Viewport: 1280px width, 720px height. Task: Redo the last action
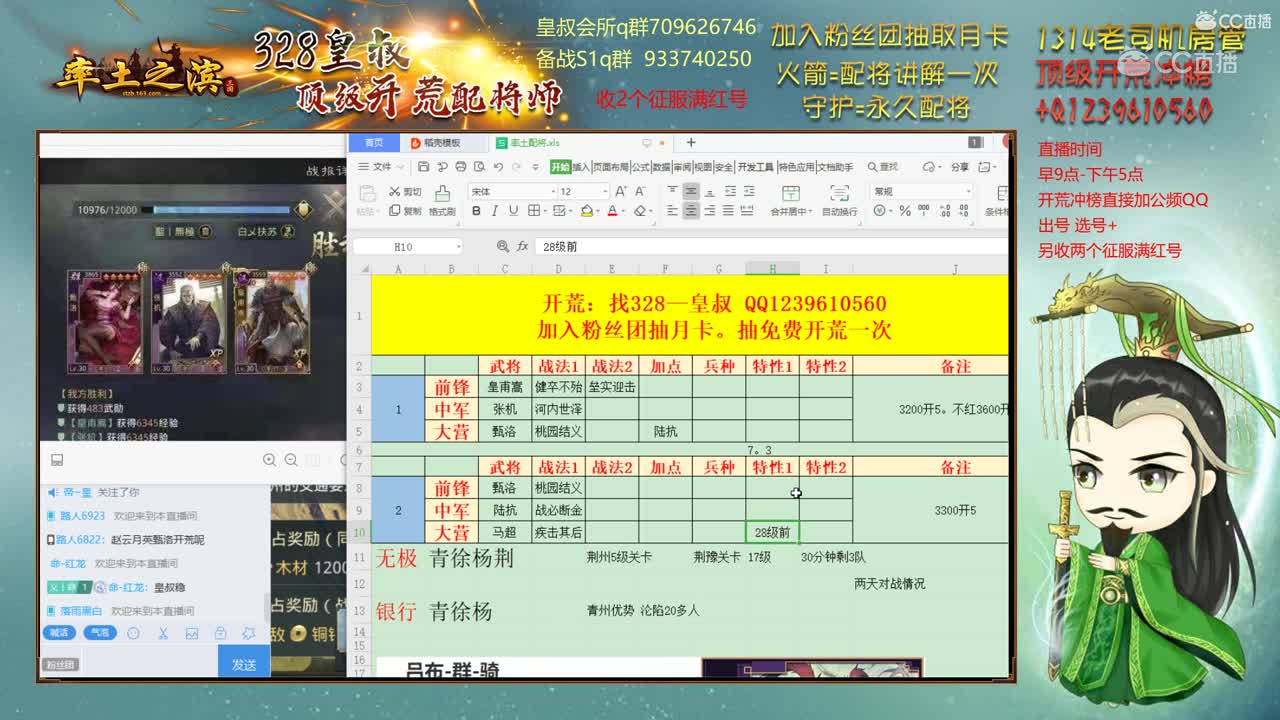[517, 167]
